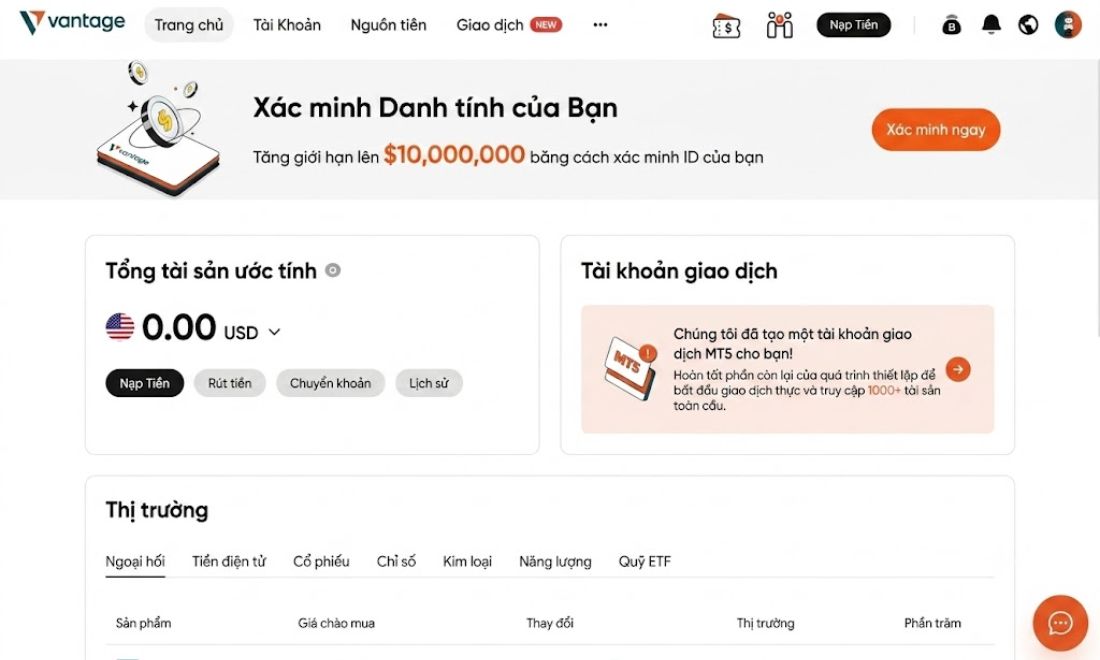Open the user profile avatar
This screenshot has height=660, width=1100.
click(x=1068, y=25)
